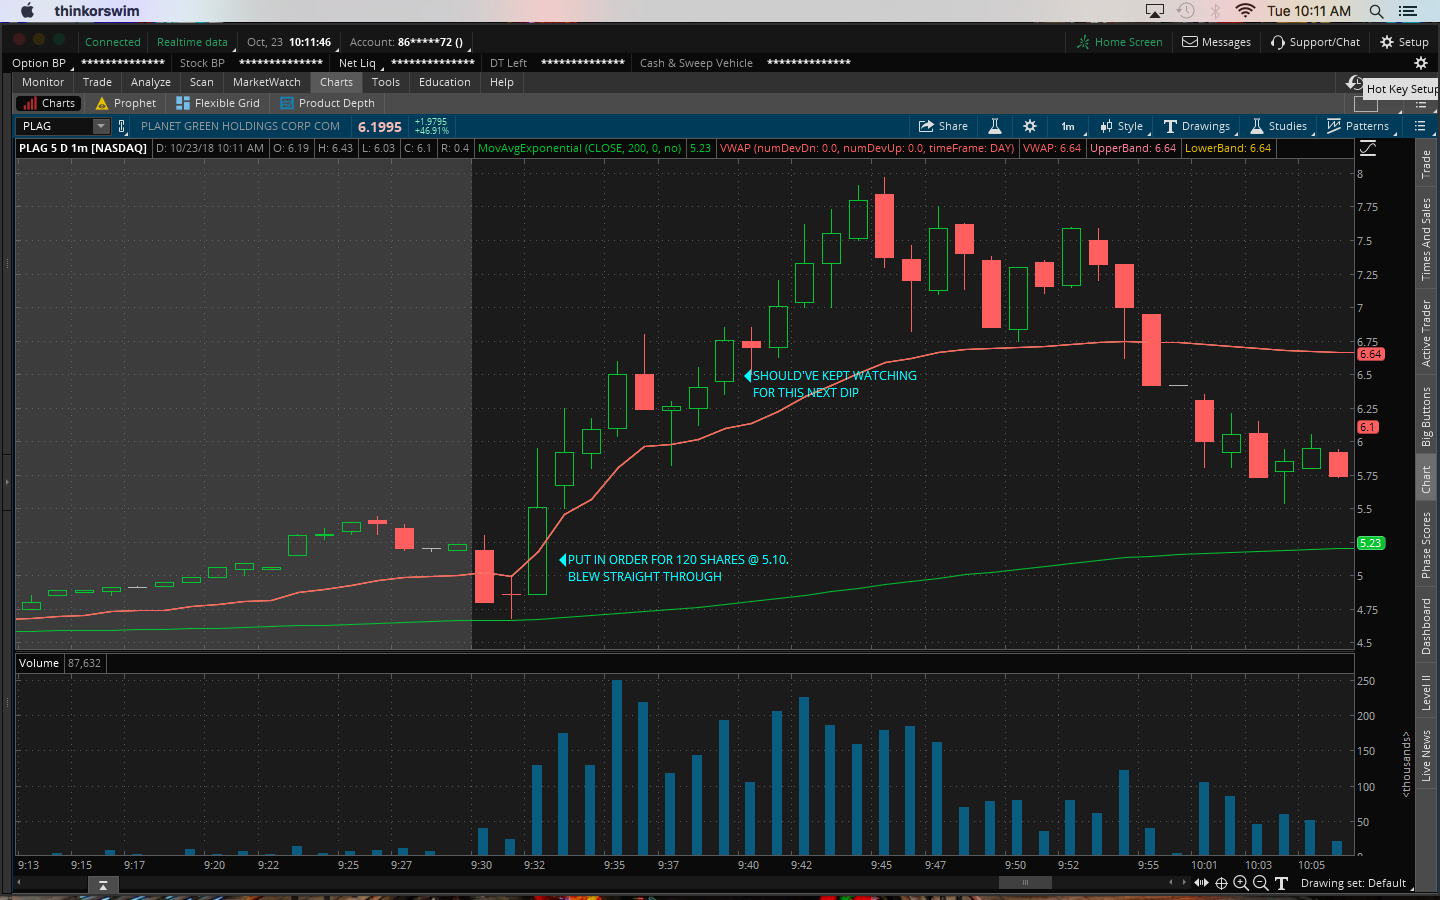This screenshot has height=900, width=1440.
Task: Zoom in on the chart
Action: pos(1241,883)
